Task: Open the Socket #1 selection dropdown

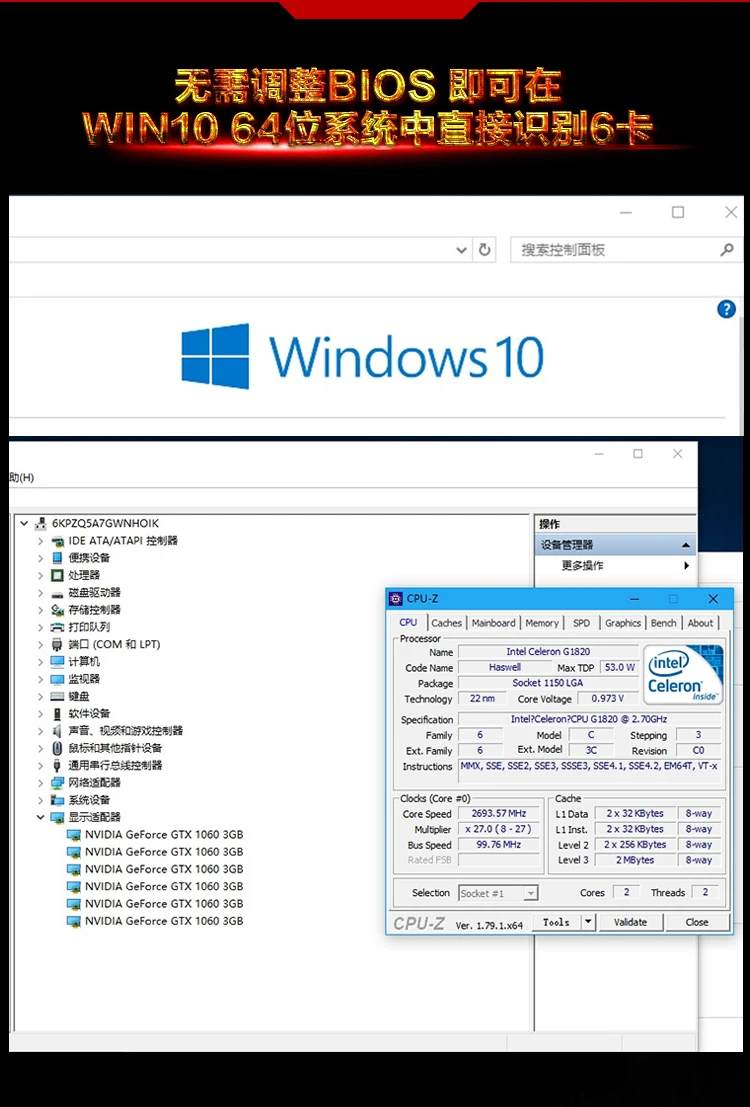Action: pos(530,893)
